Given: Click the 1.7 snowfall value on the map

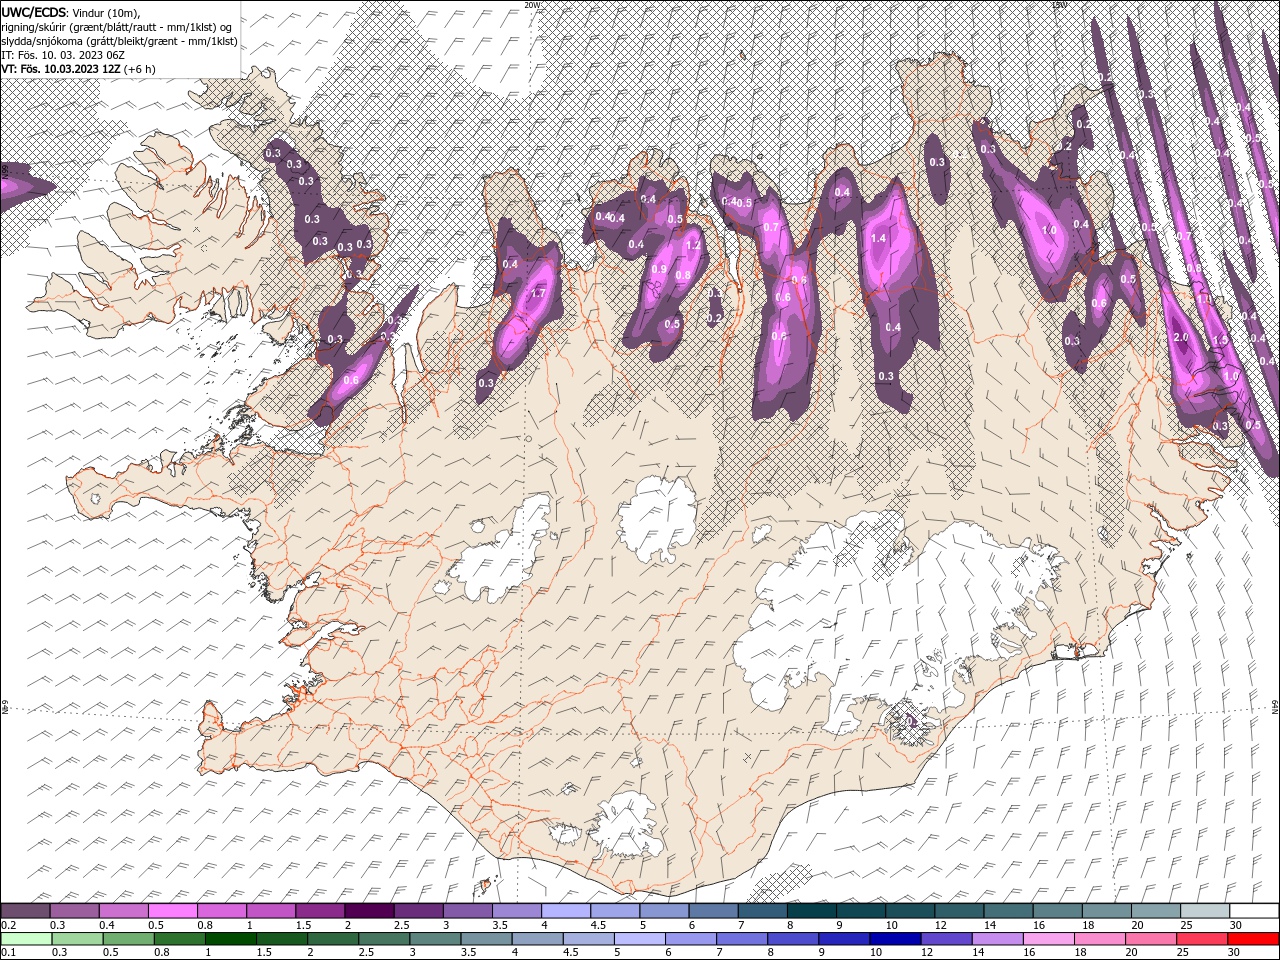Looking at the screenshot, I should click(x=538, y=294).
